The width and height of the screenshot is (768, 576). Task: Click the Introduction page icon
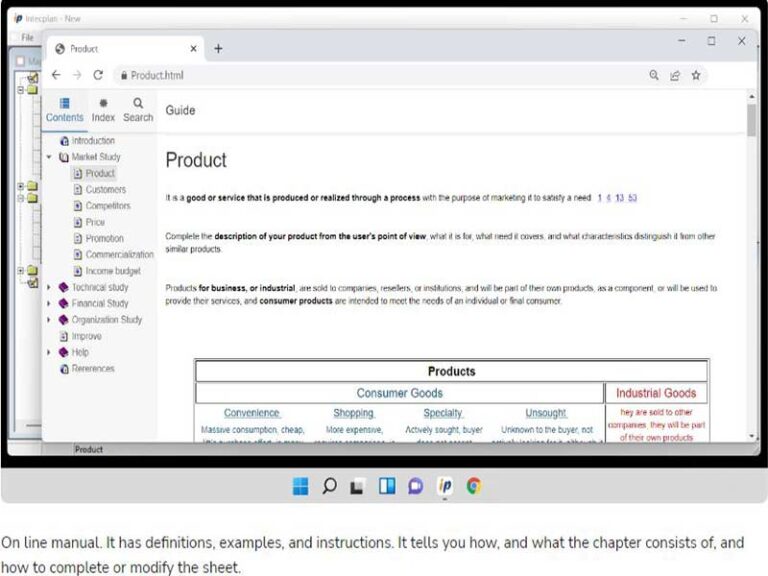(64, 141)
